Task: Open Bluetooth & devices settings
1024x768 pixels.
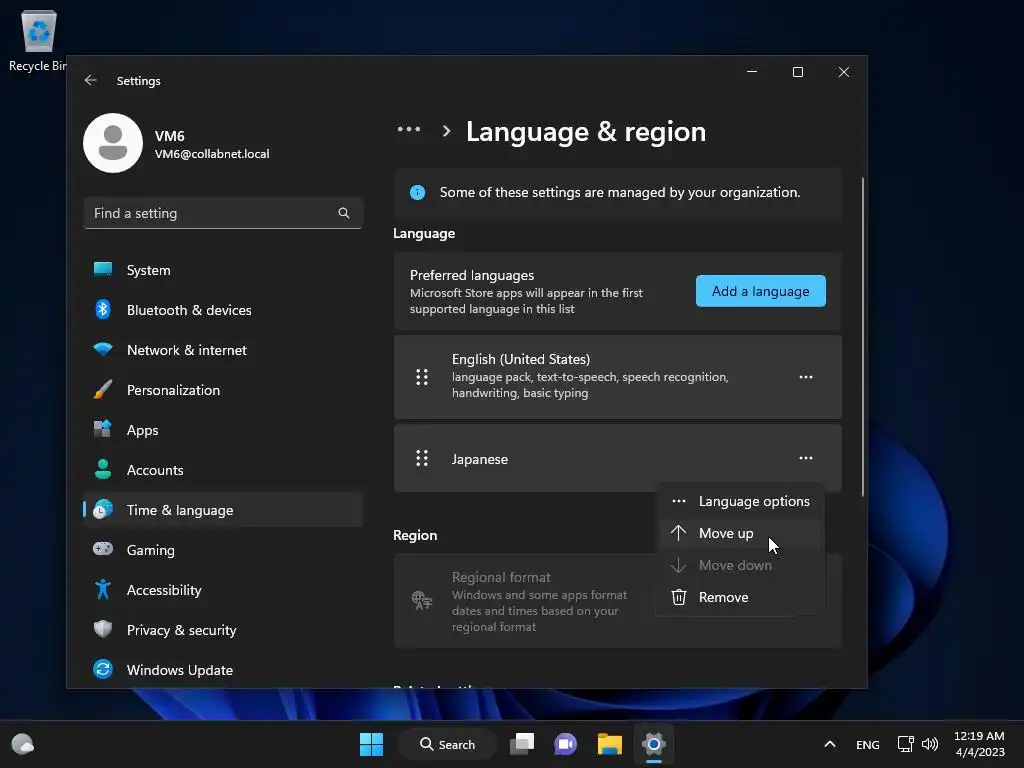Action: 223,310
